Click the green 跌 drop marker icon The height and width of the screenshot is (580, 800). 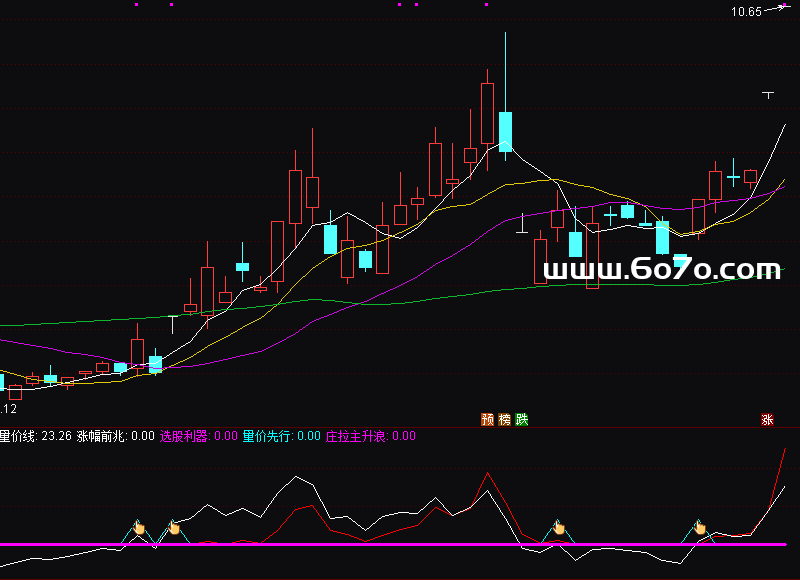point(521,419)
